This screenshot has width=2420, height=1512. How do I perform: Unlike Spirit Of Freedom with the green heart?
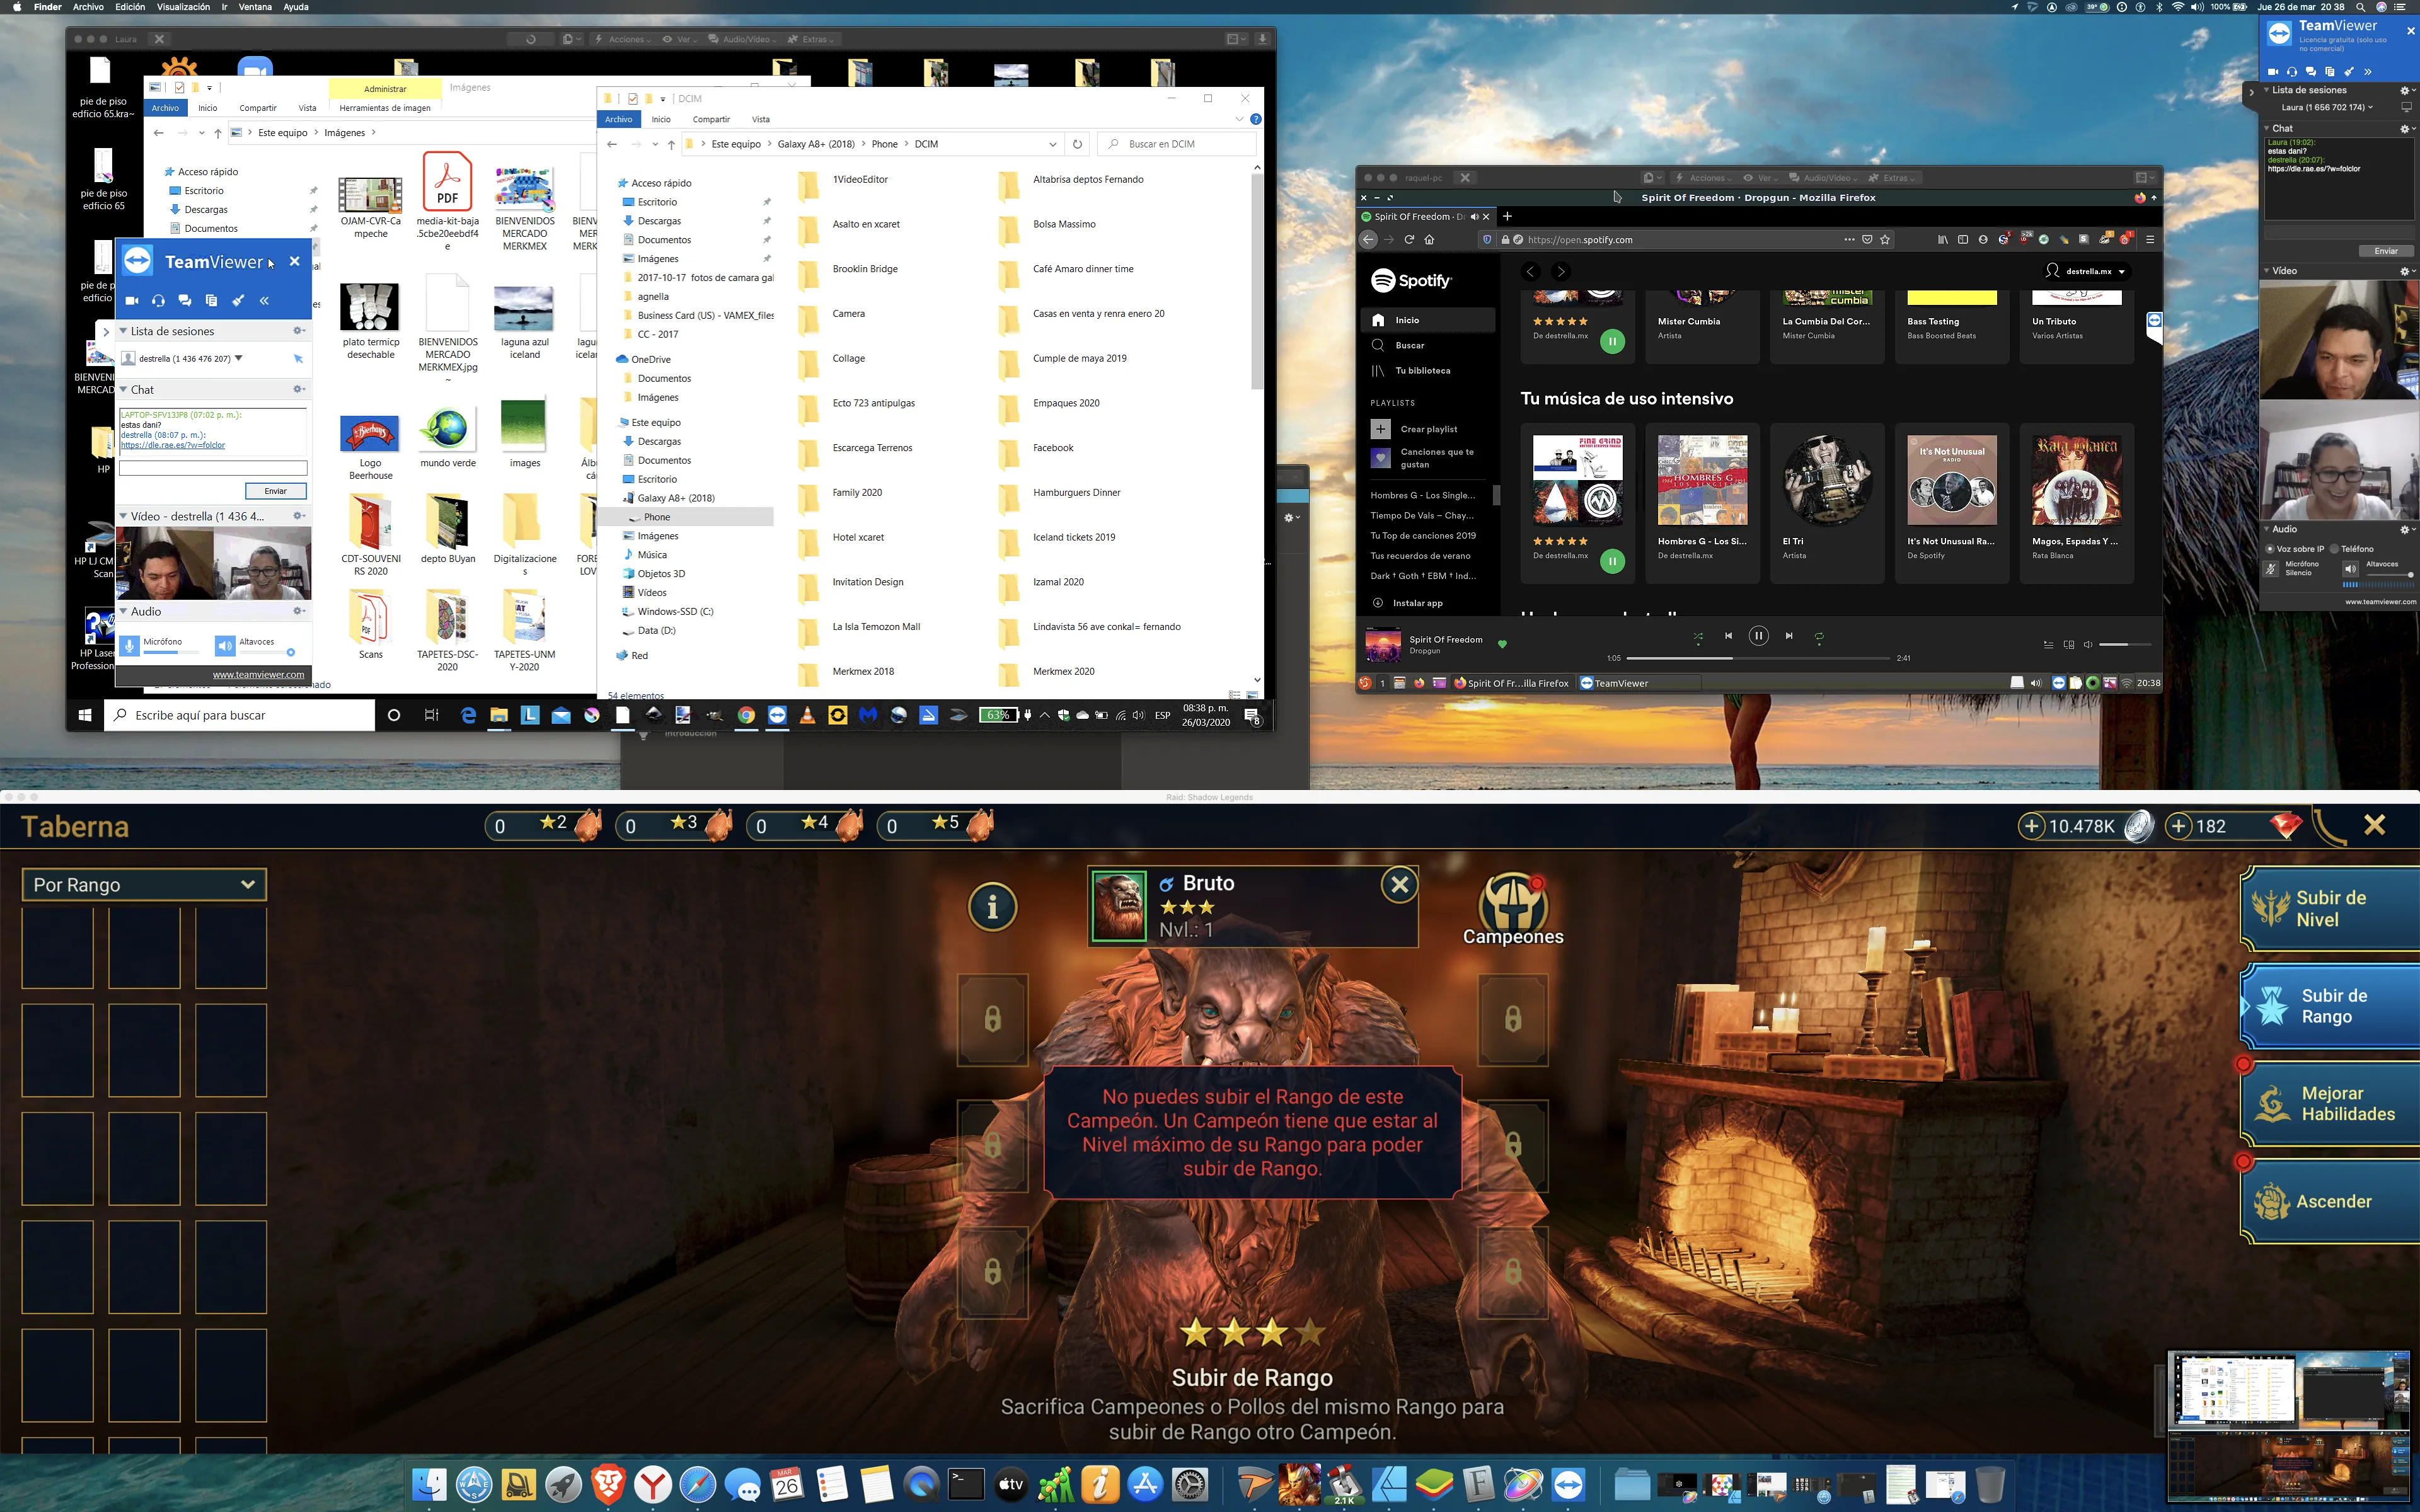[1502, 644]
